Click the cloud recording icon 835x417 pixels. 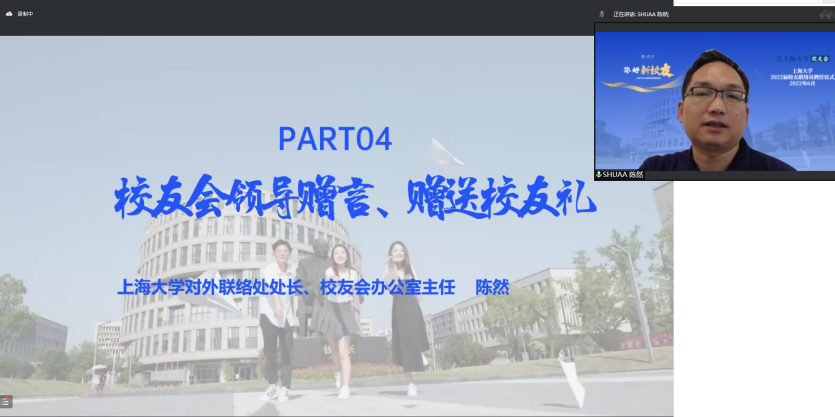pos(9,14)
